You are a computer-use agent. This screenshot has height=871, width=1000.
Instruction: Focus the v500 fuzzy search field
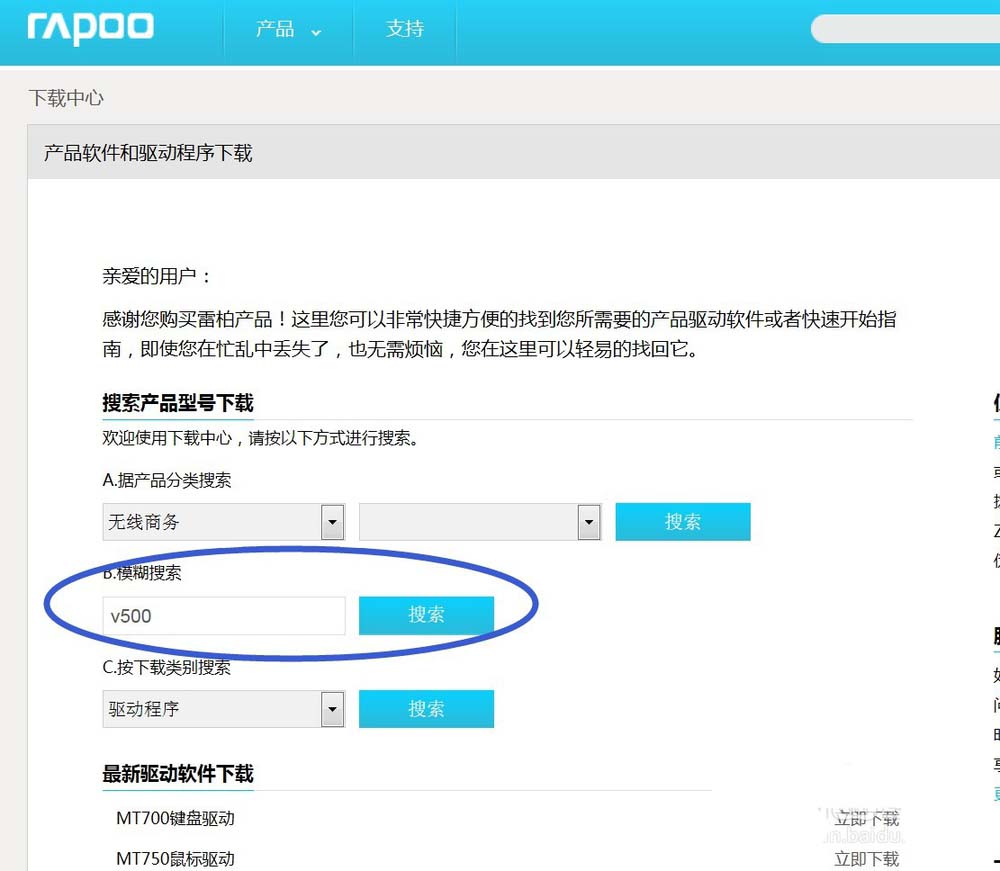224,616
